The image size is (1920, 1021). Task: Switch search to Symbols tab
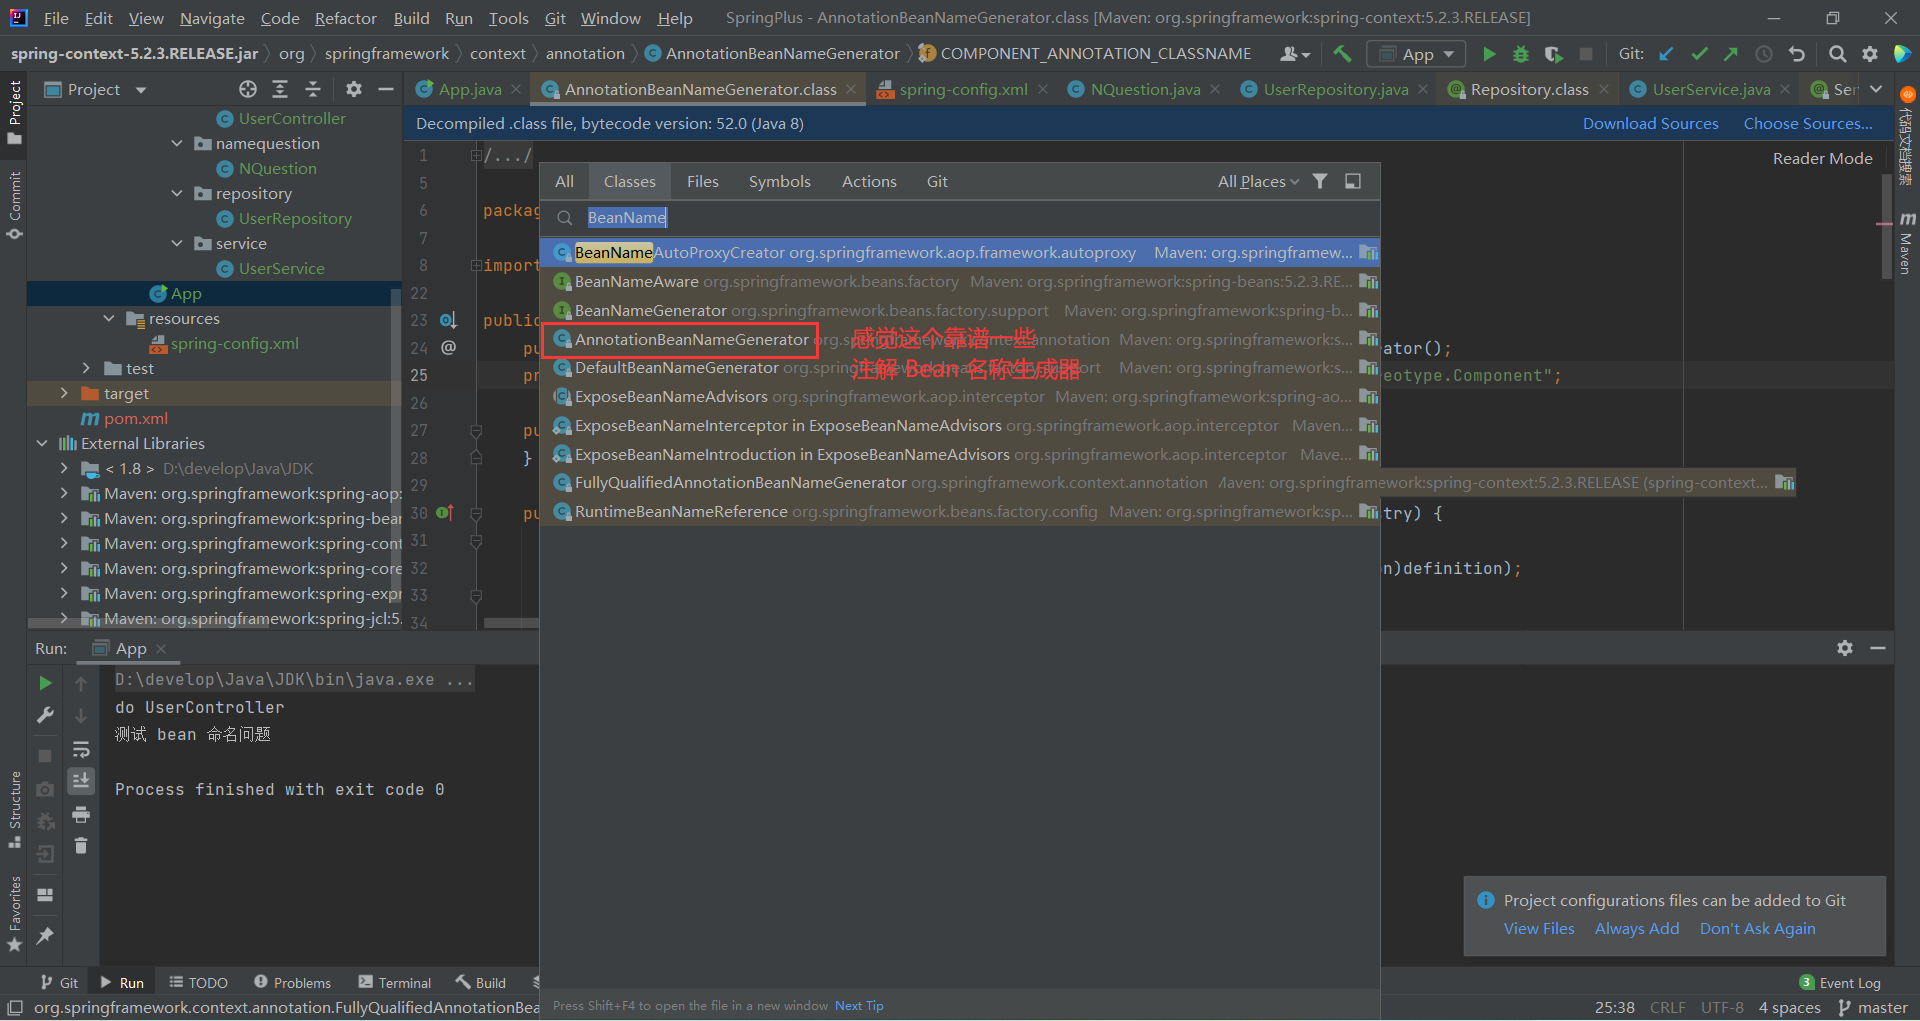[x=779, y=181]
